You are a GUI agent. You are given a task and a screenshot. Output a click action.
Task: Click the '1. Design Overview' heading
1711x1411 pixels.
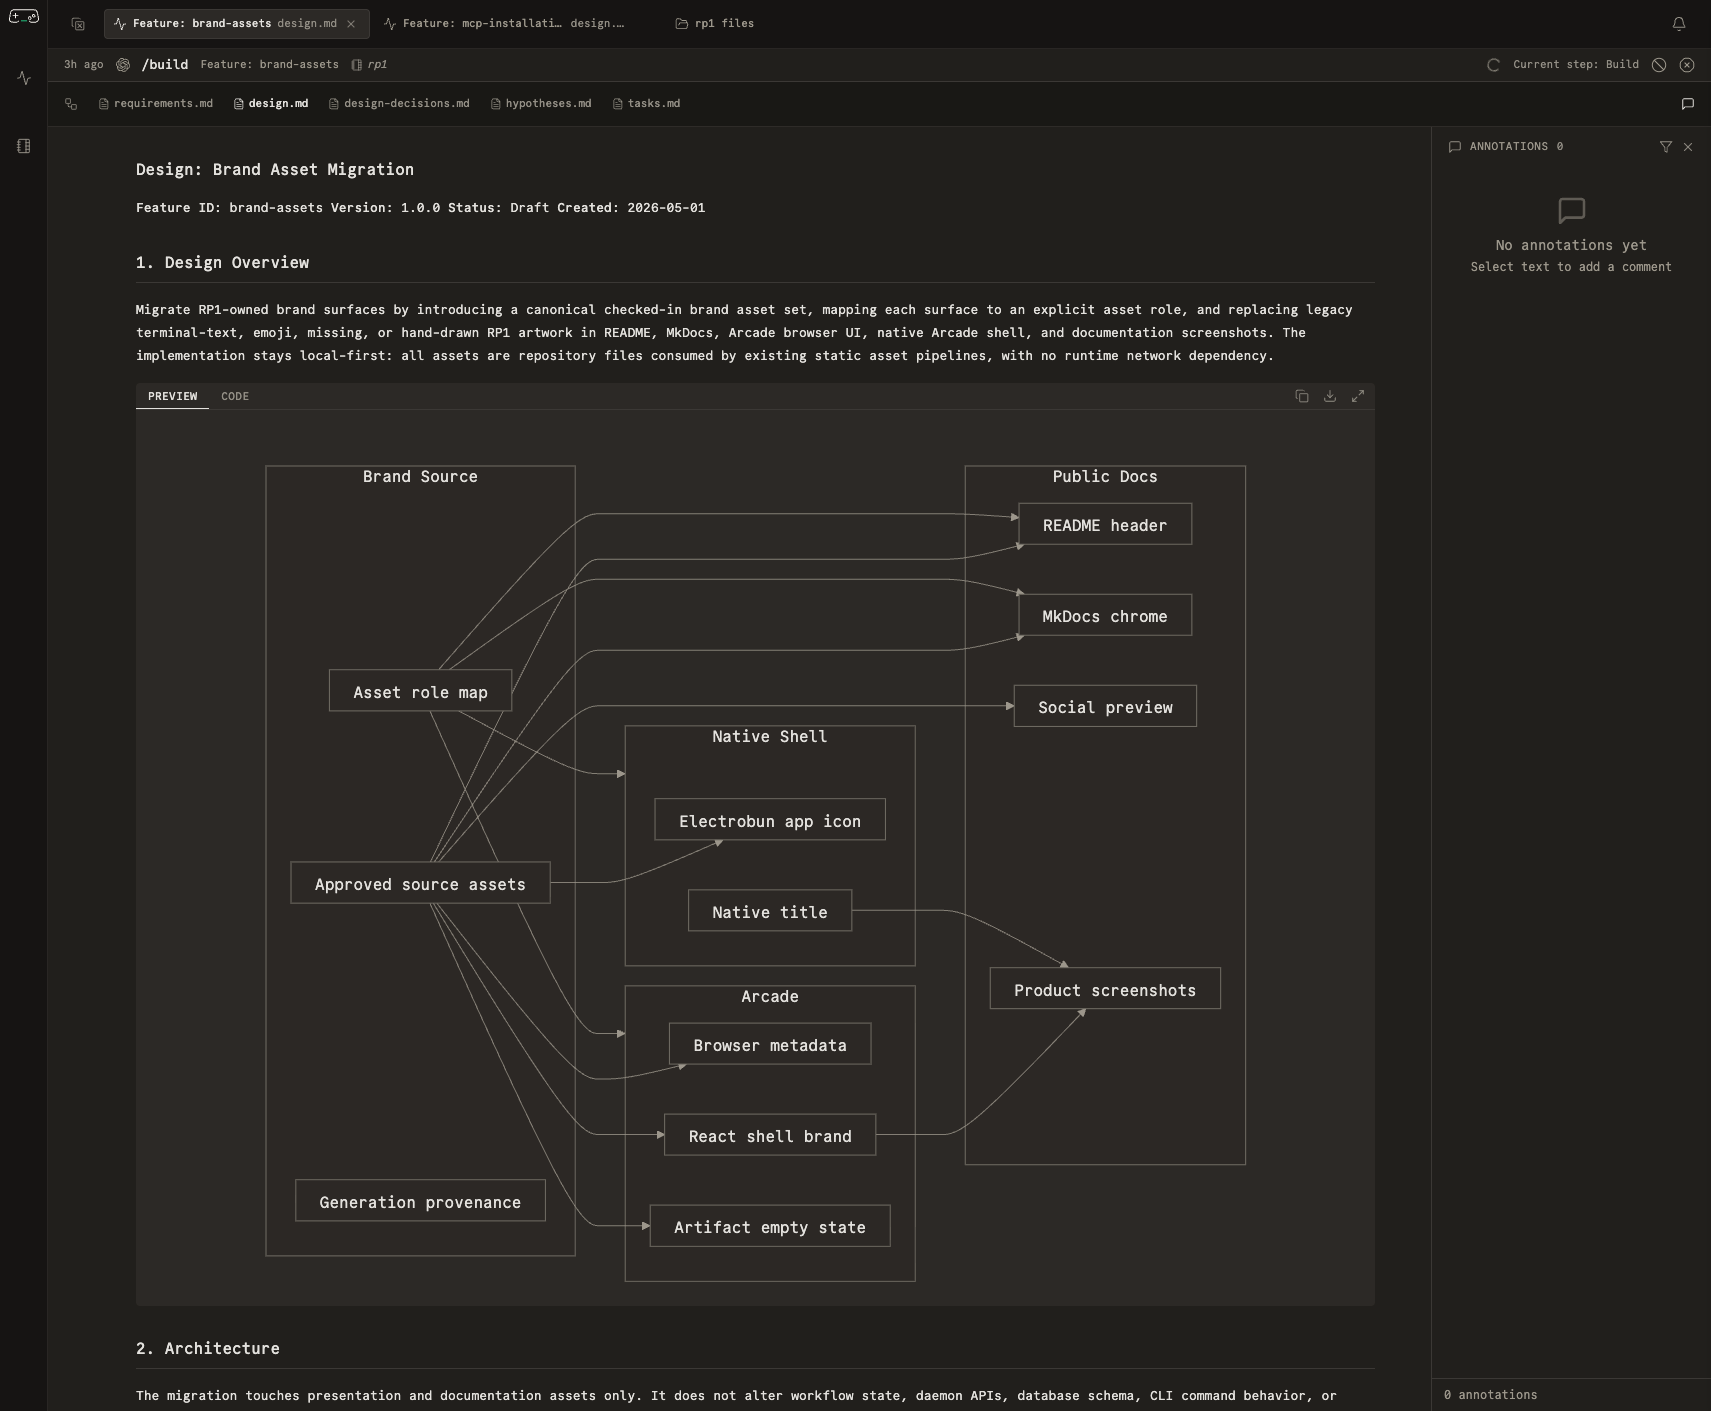[223, 263]
